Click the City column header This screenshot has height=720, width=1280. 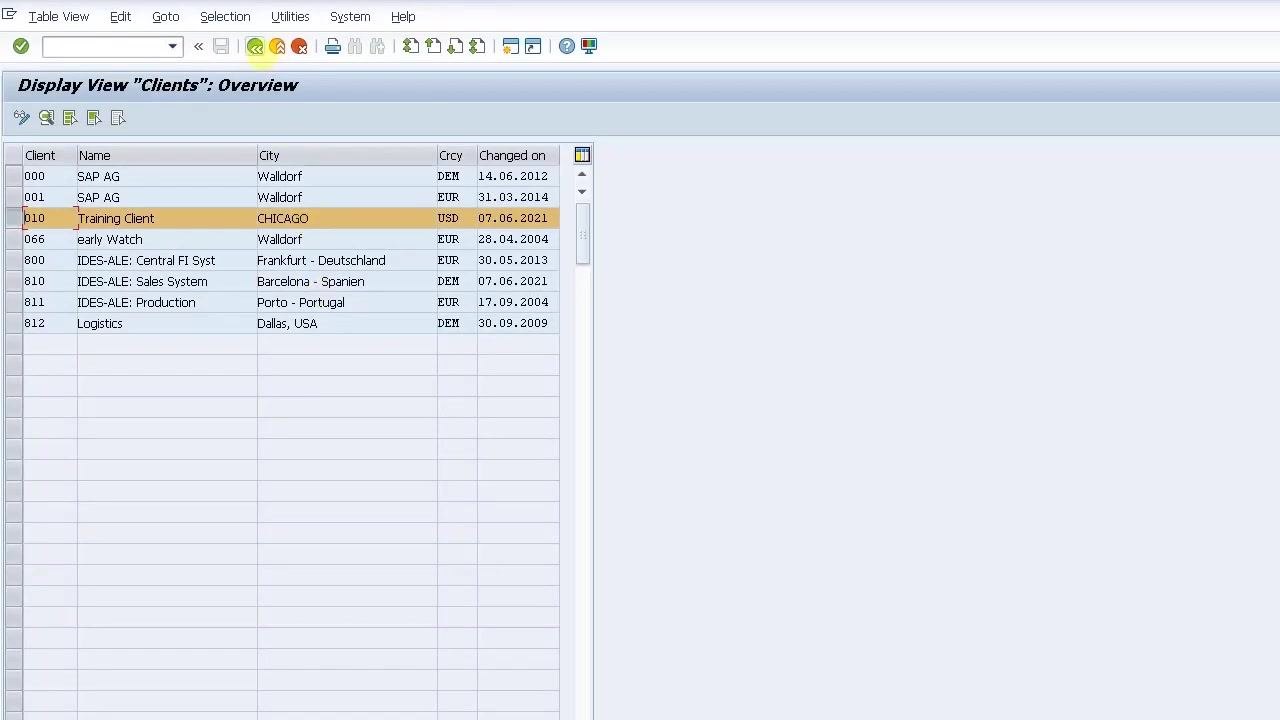pos(346,155)
